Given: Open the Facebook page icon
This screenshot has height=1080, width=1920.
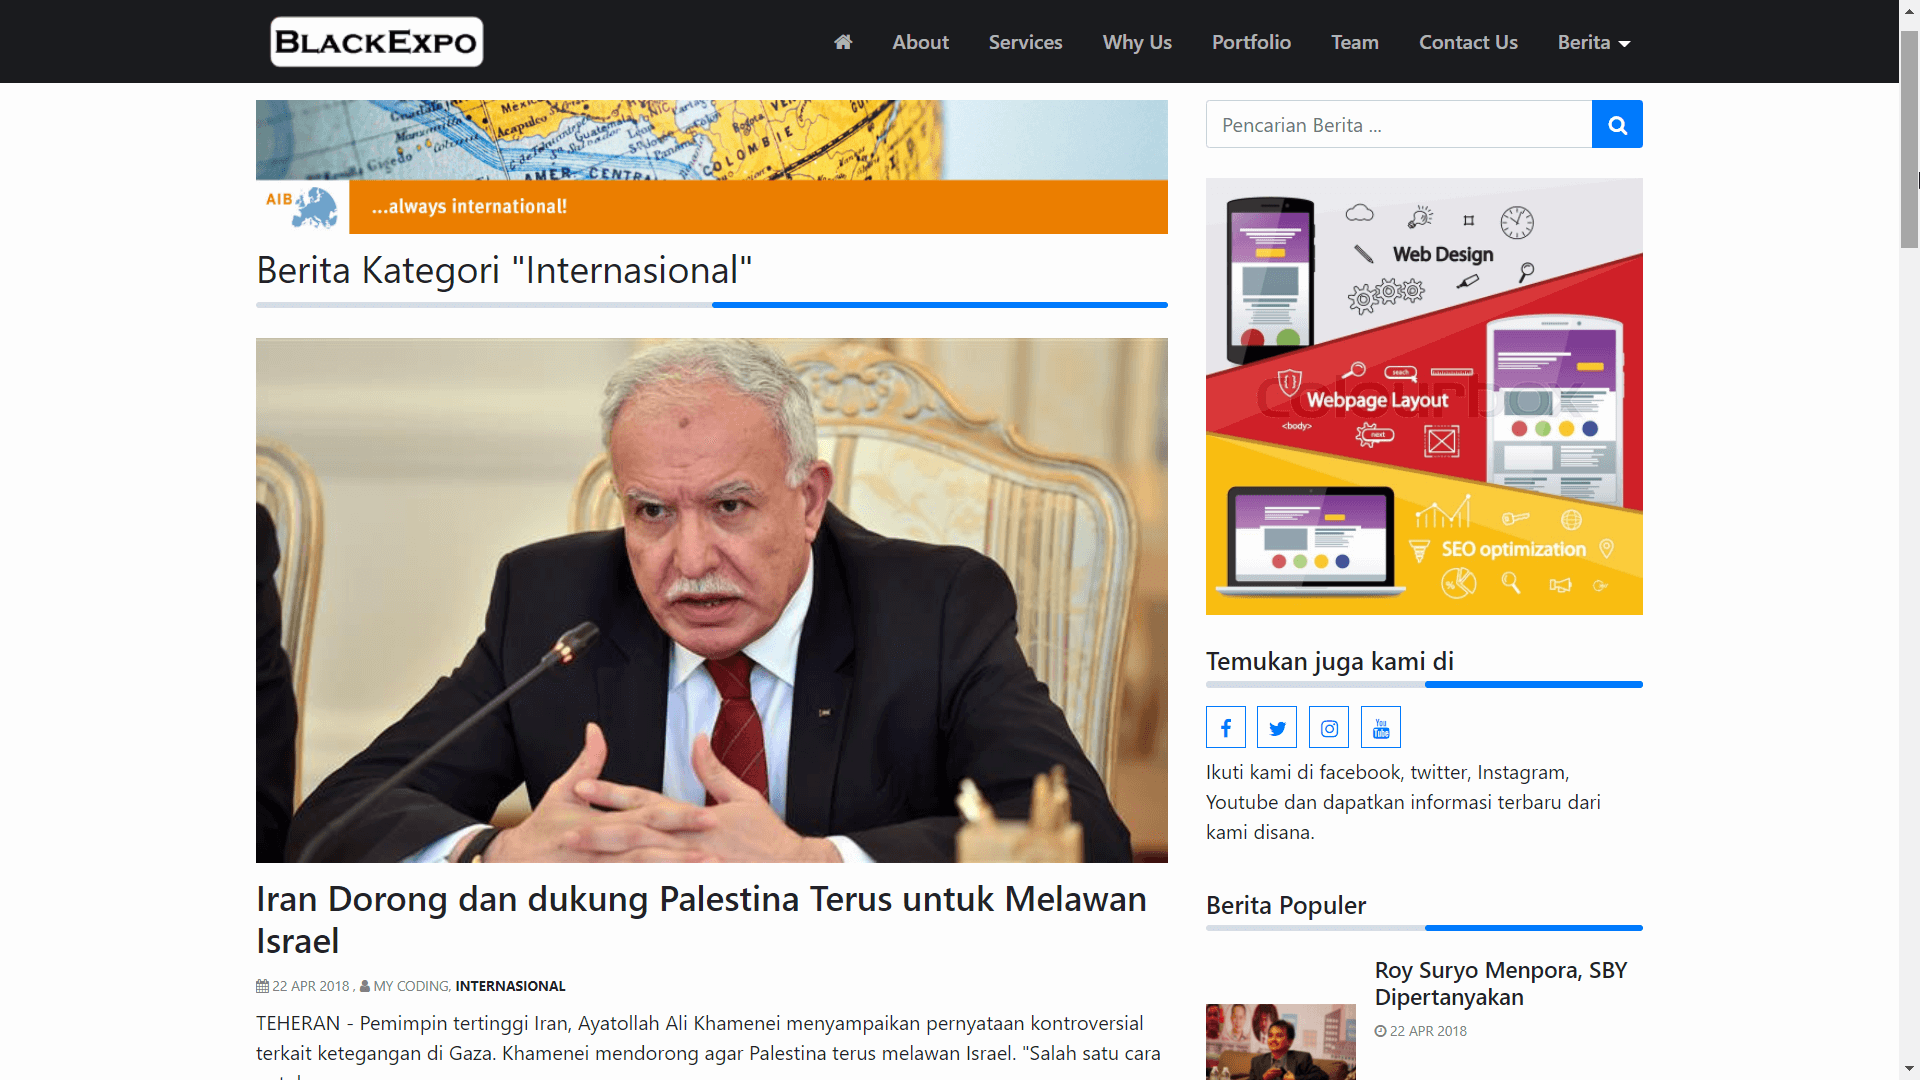Looking at the screenshot, I should click(1225, 727).
